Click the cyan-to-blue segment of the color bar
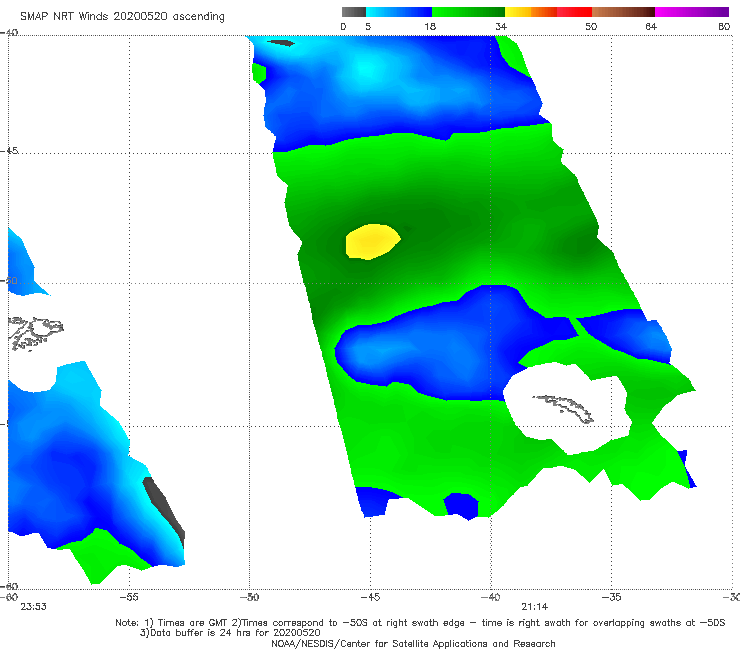 click(399, 12)
